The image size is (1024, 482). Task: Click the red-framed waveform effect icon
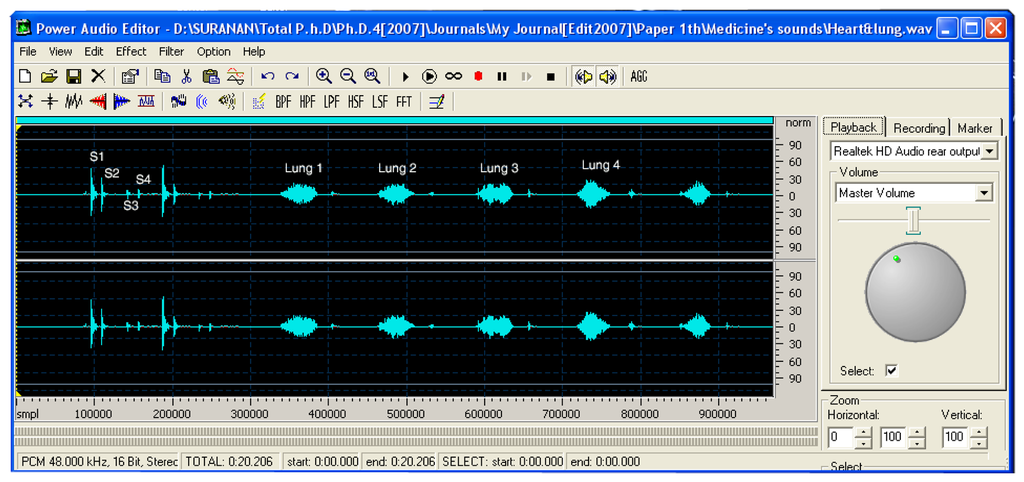coord(146,101)
